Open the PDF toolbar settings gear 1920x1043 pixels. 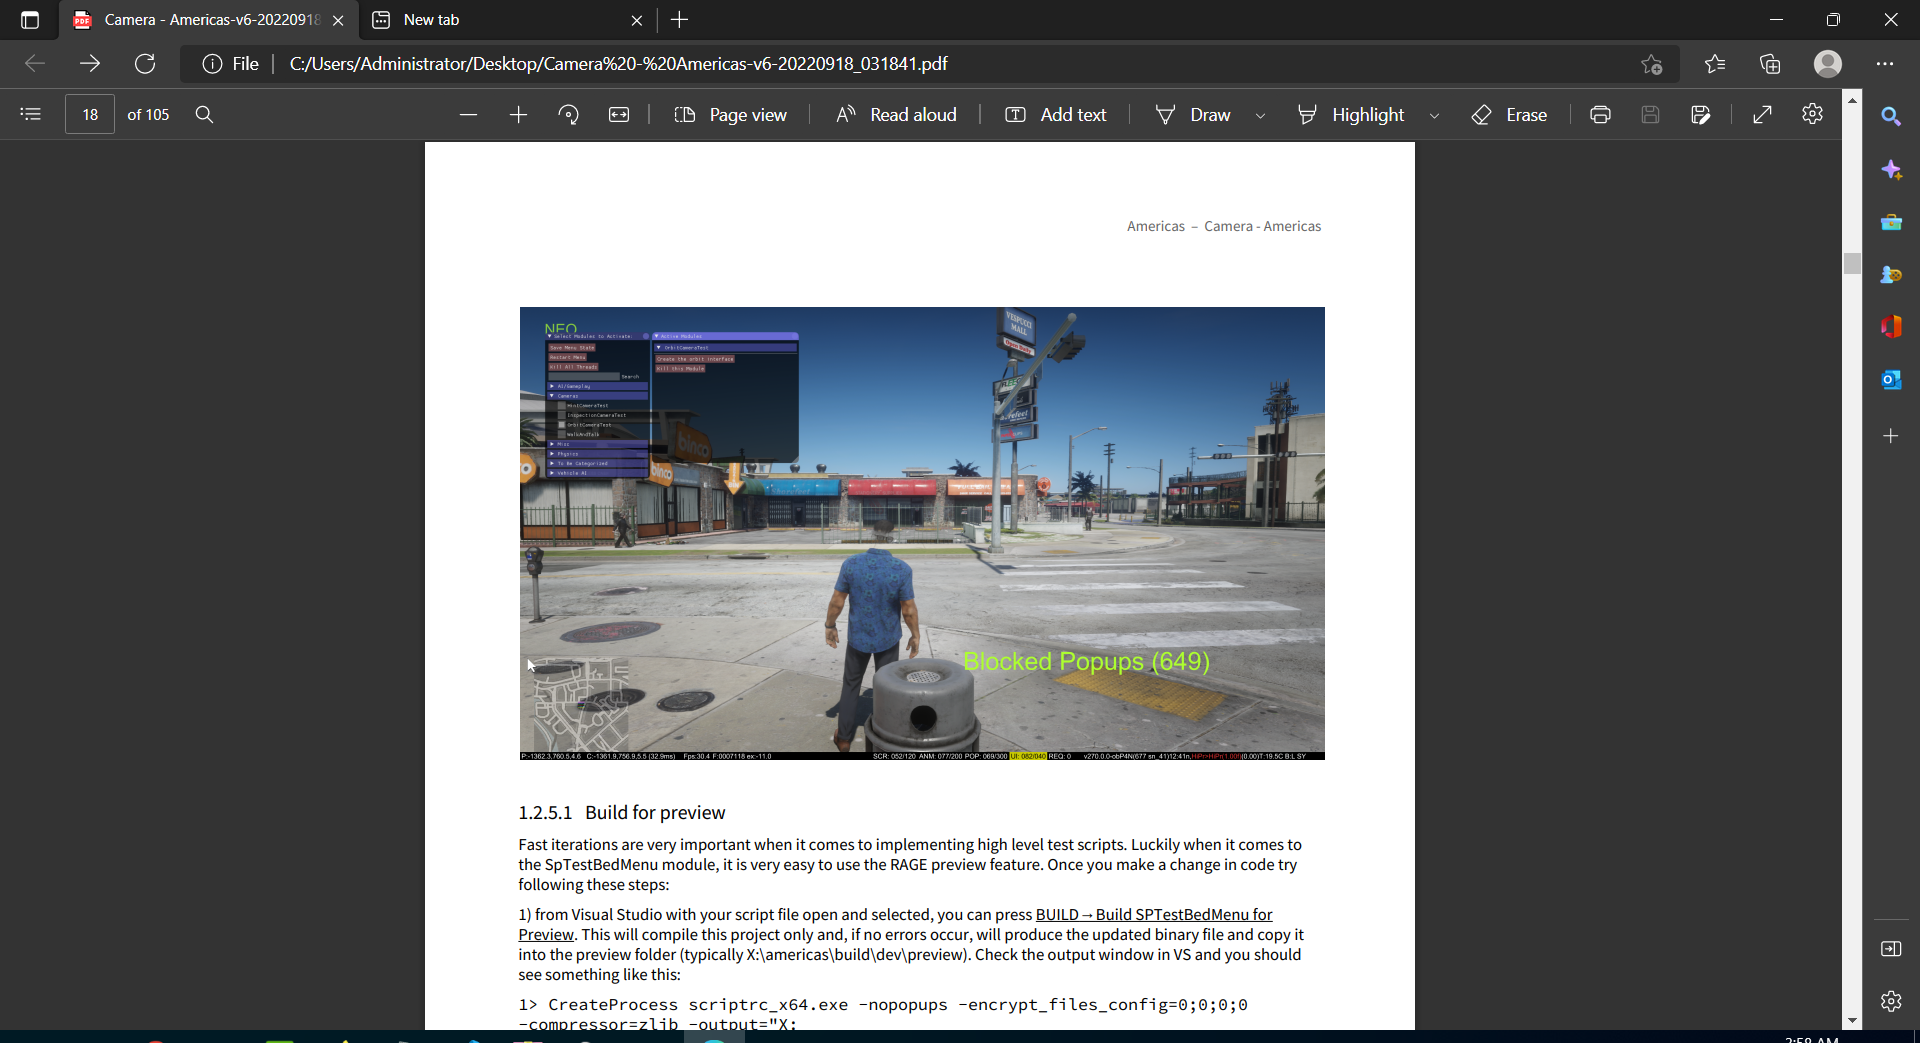click(x=1812, y=114)
